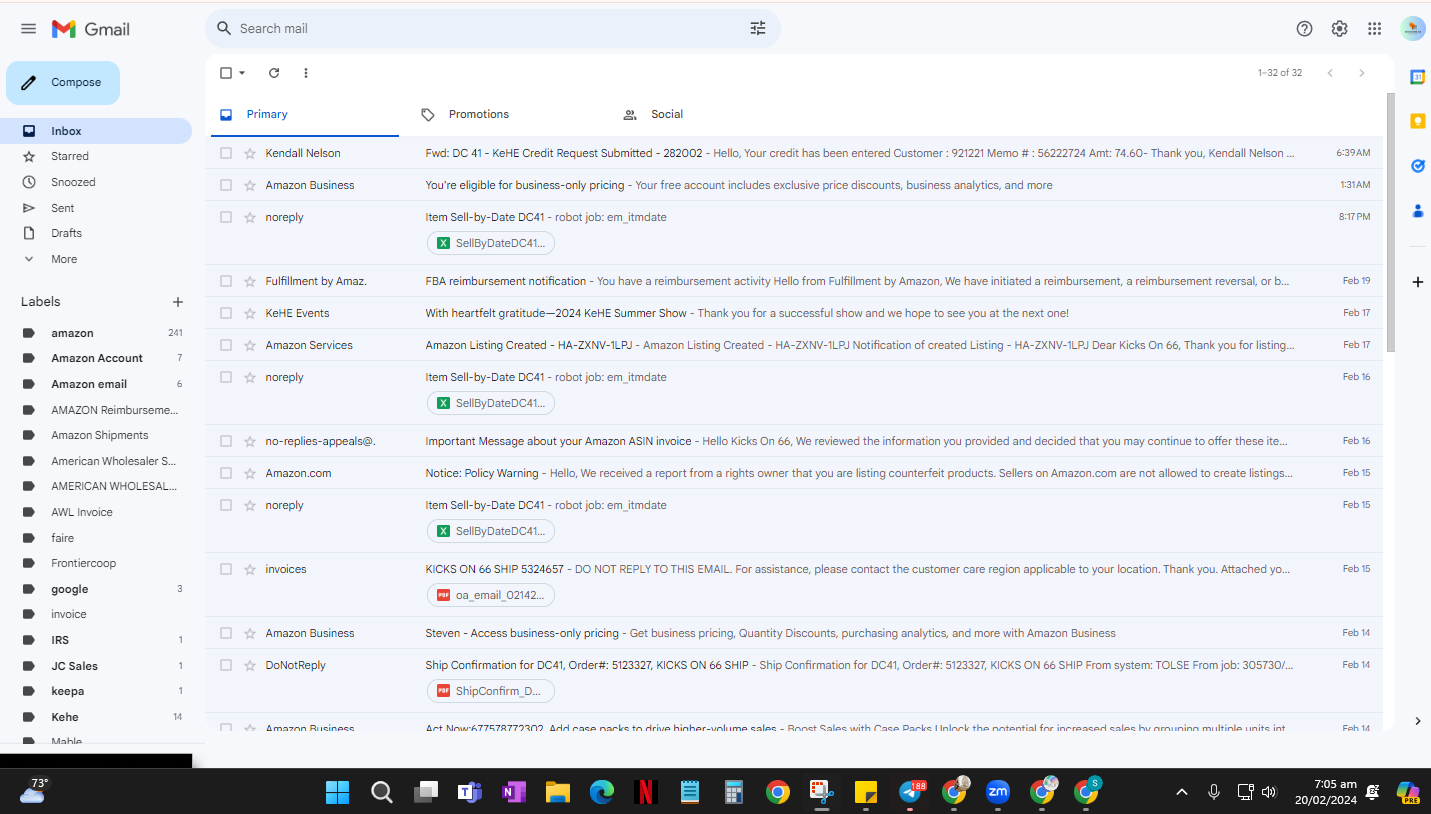1431x814 pixels.
Task: Open Gmail Settings gear icon
Action: pyautogui.click(x=1339, y=29)
